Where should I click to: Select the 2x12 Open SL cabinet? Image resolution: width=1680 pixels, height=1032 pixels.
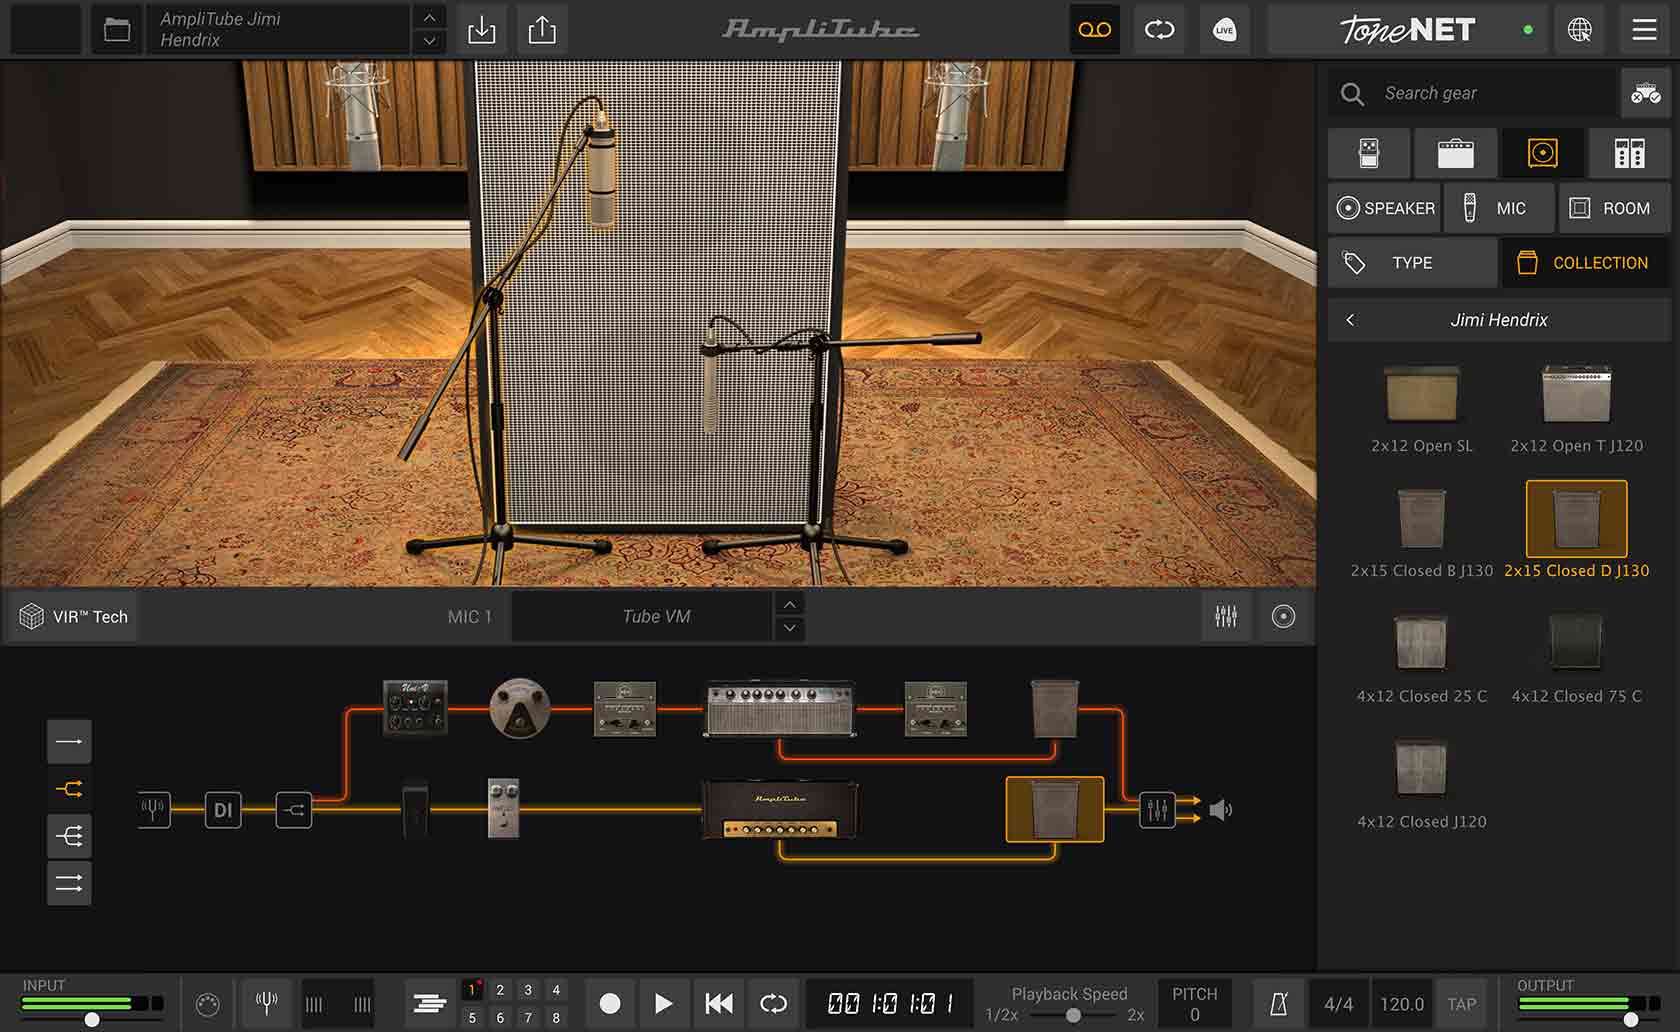(x=1421, y=408)
